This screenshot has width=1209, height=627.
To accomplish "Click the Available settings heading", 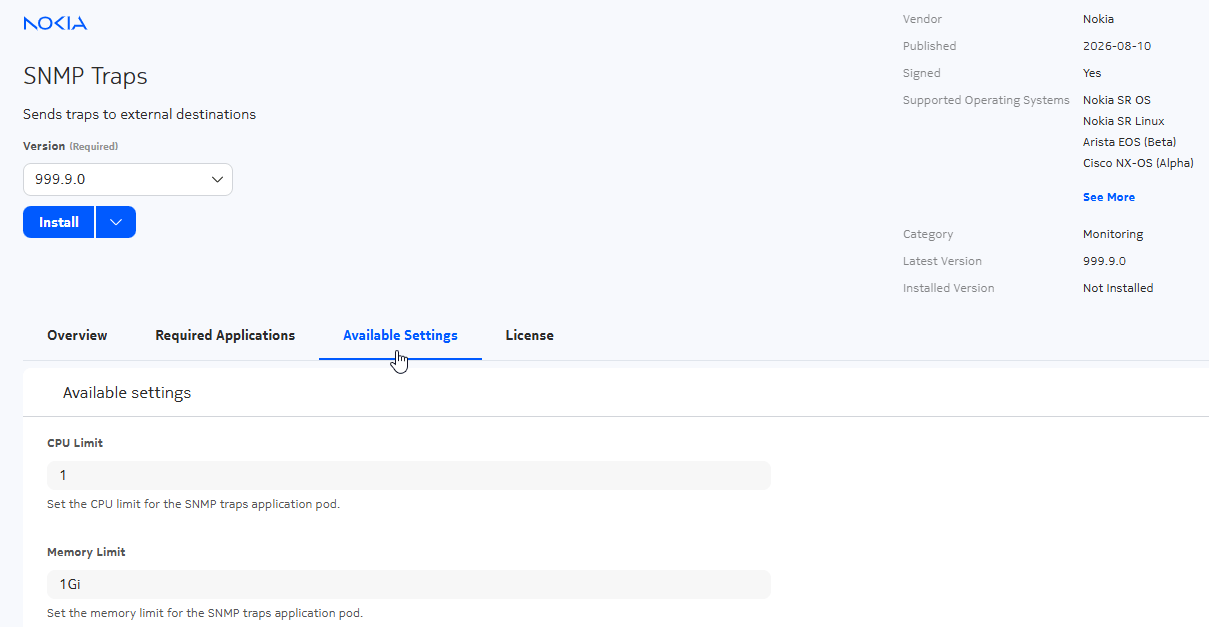I will (127, 393).
